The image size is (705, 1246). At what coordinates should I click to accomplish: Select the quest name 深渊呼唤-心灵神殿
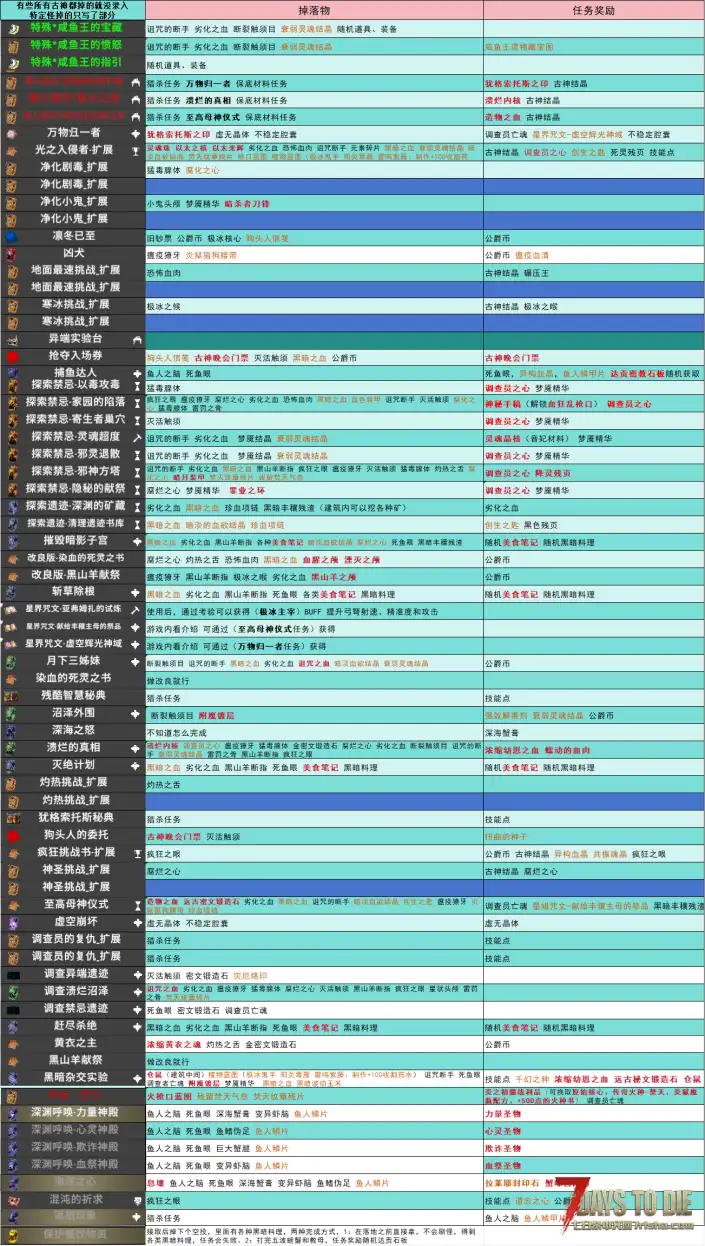click(74, 1130)
